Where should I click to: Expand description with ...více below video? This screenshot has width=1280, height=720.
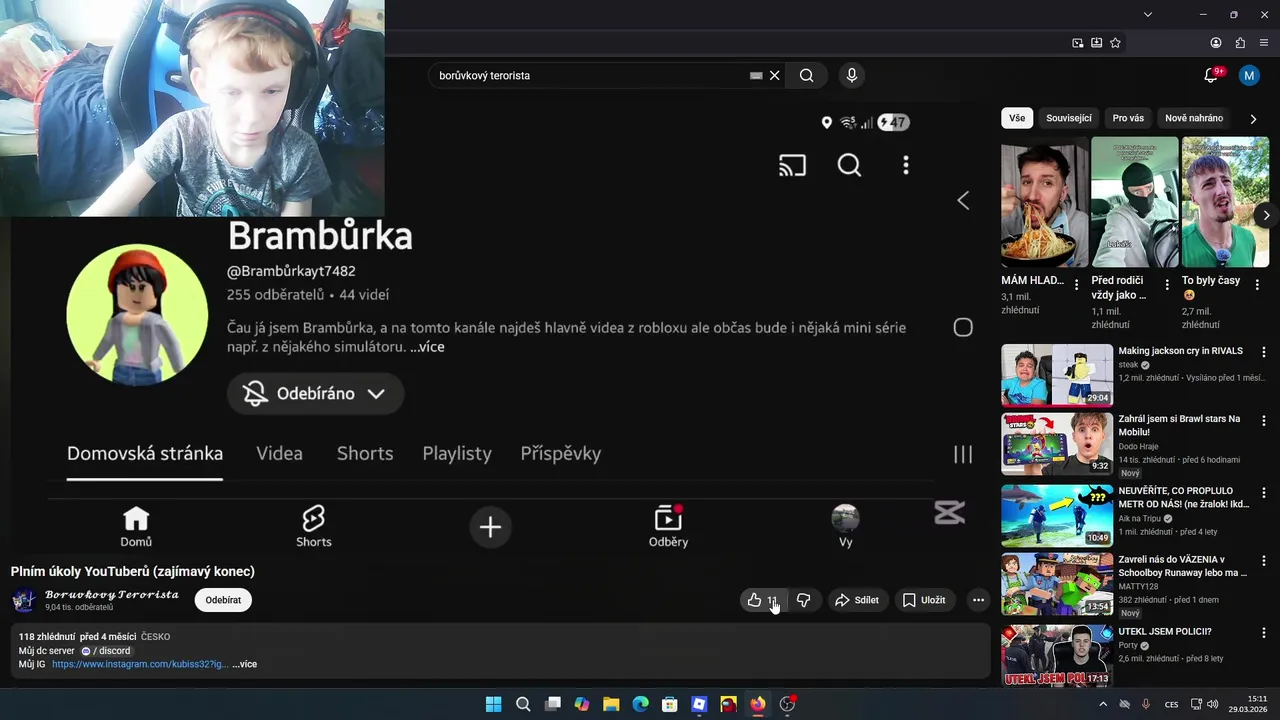pyautogui.click(x=245, y=664)
